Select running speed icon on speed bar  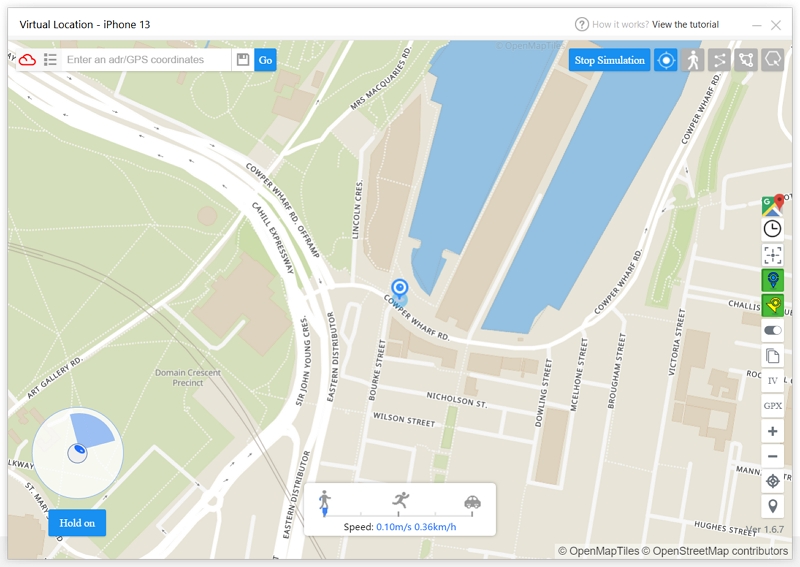[x=401, y=500]
